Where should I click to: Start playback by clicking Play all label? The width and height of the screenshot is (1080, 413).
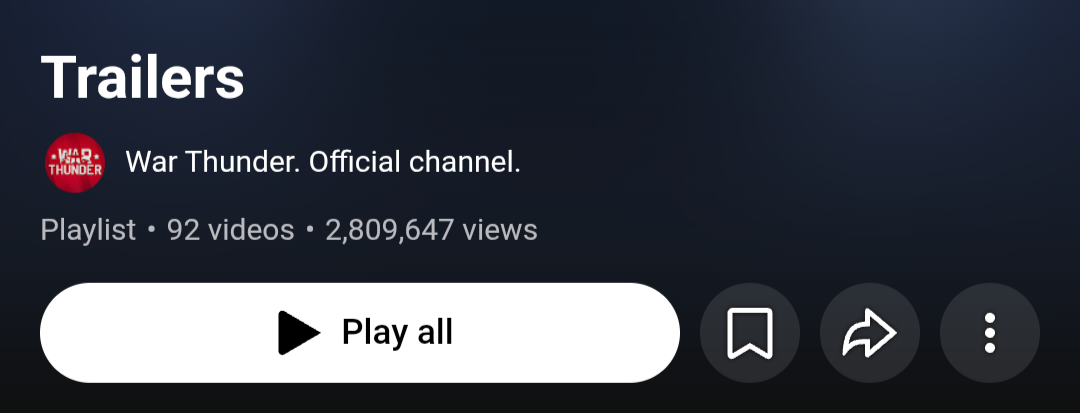pos(397,333)
